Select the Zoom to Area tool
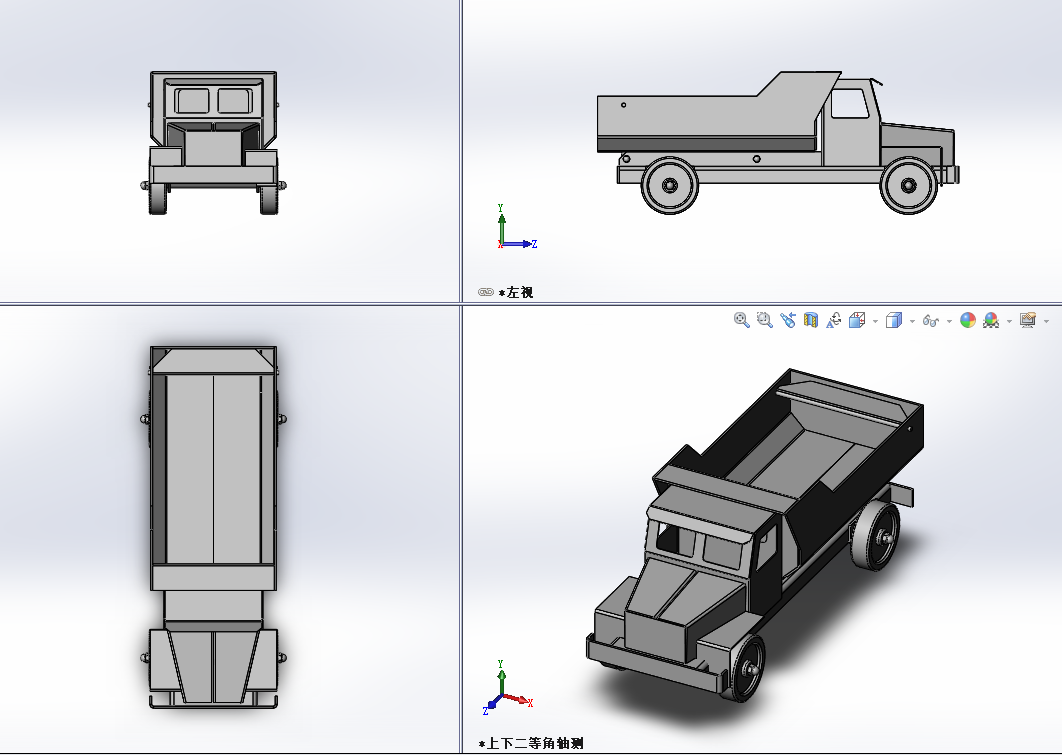The image size is (1062, 755). [765, 320]
